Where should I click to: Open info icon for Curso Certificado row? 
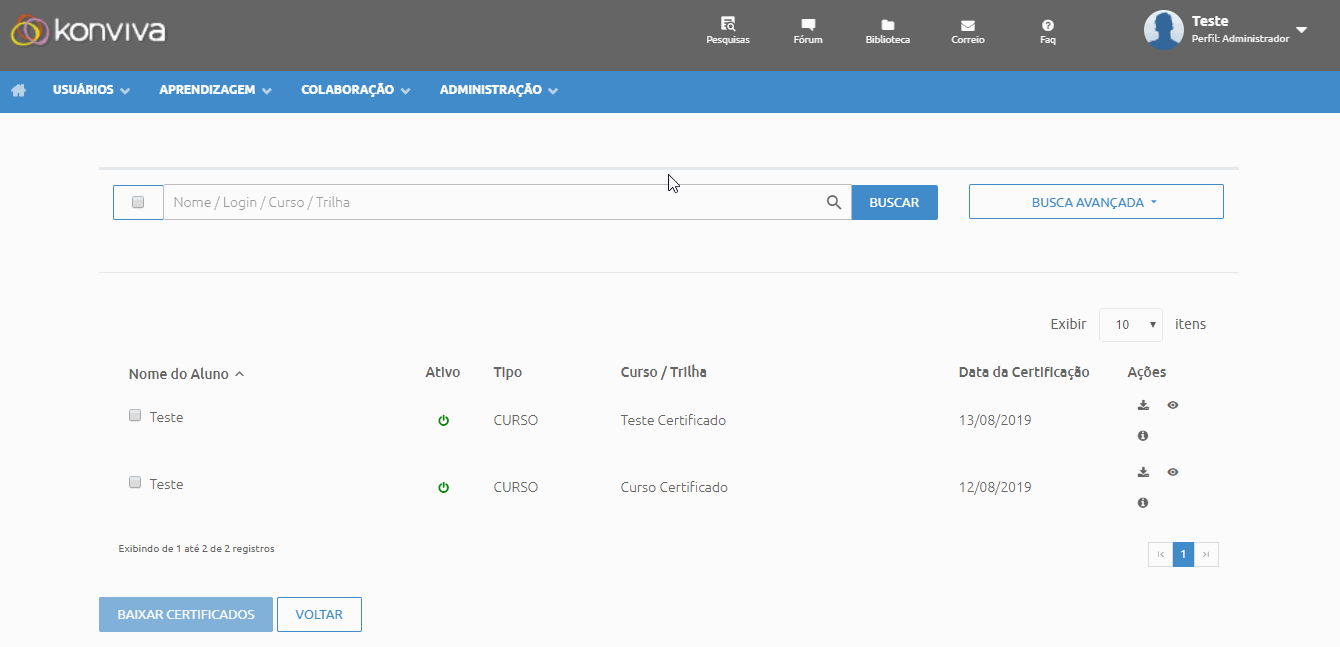click(1143, 503)
